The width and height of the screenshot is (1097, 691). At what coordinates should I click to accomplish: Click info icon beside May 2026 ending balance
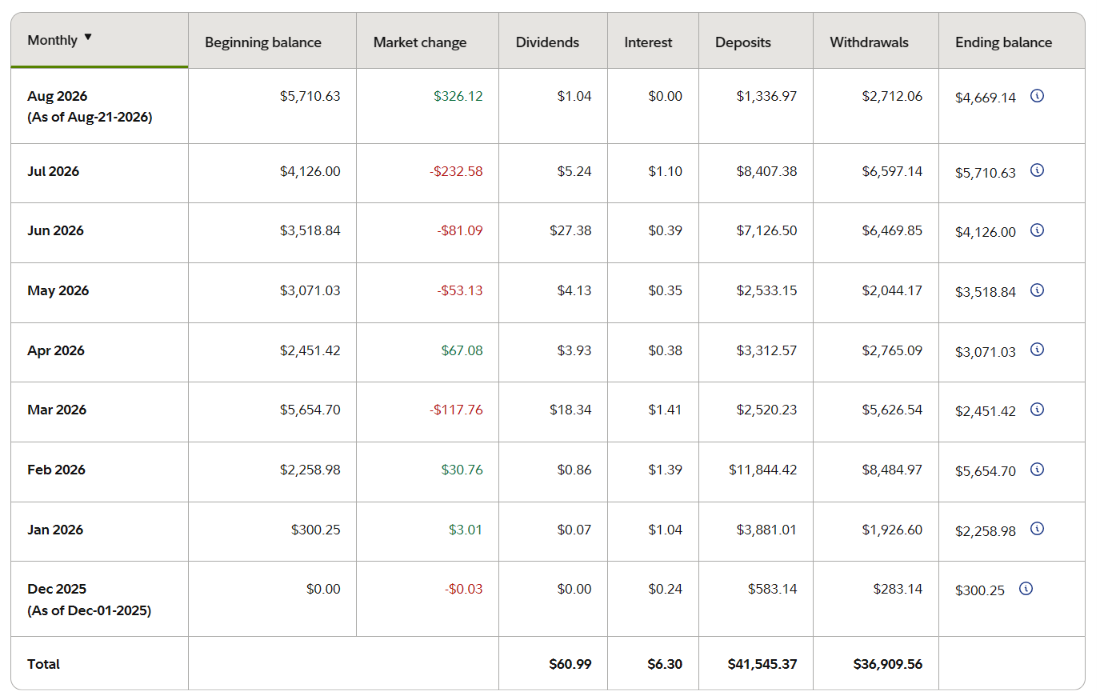tap(1037, 290)
